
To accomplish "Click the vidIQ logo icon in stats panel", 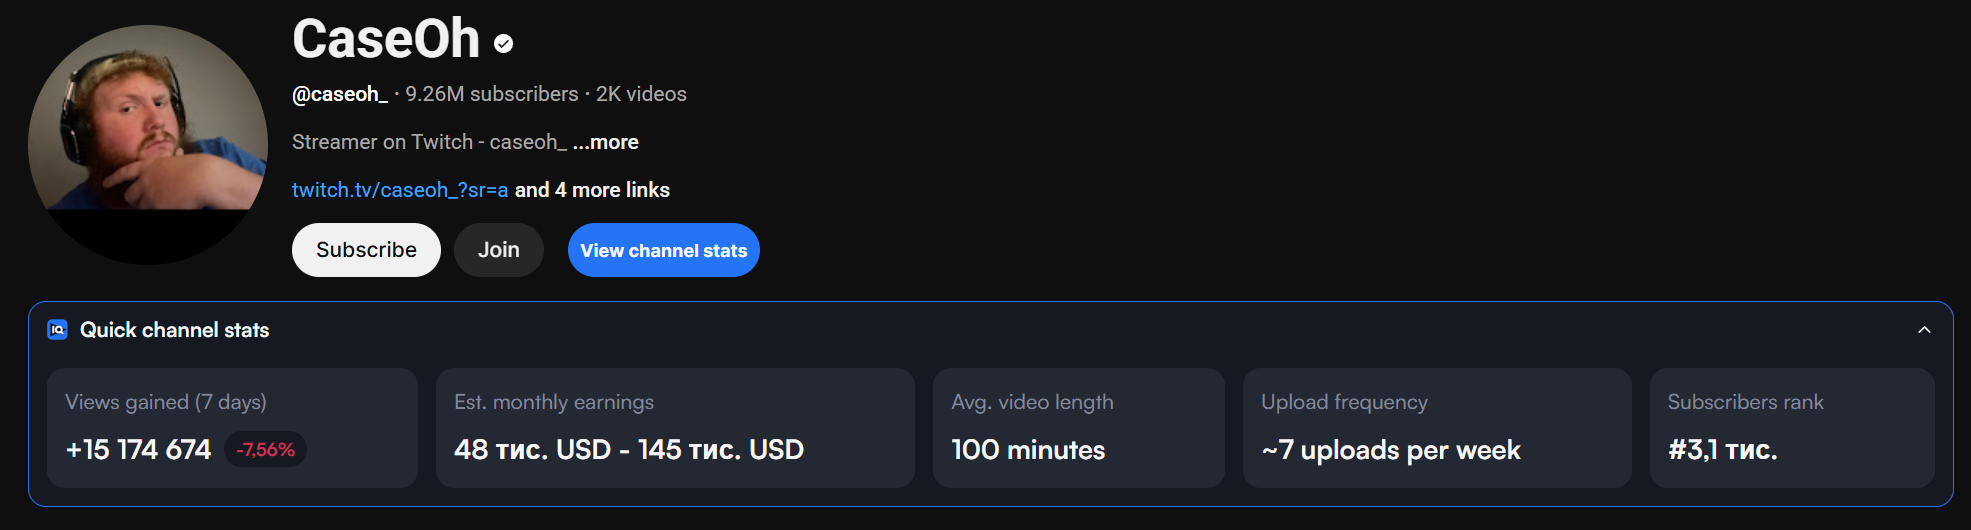I will (58, 330).
